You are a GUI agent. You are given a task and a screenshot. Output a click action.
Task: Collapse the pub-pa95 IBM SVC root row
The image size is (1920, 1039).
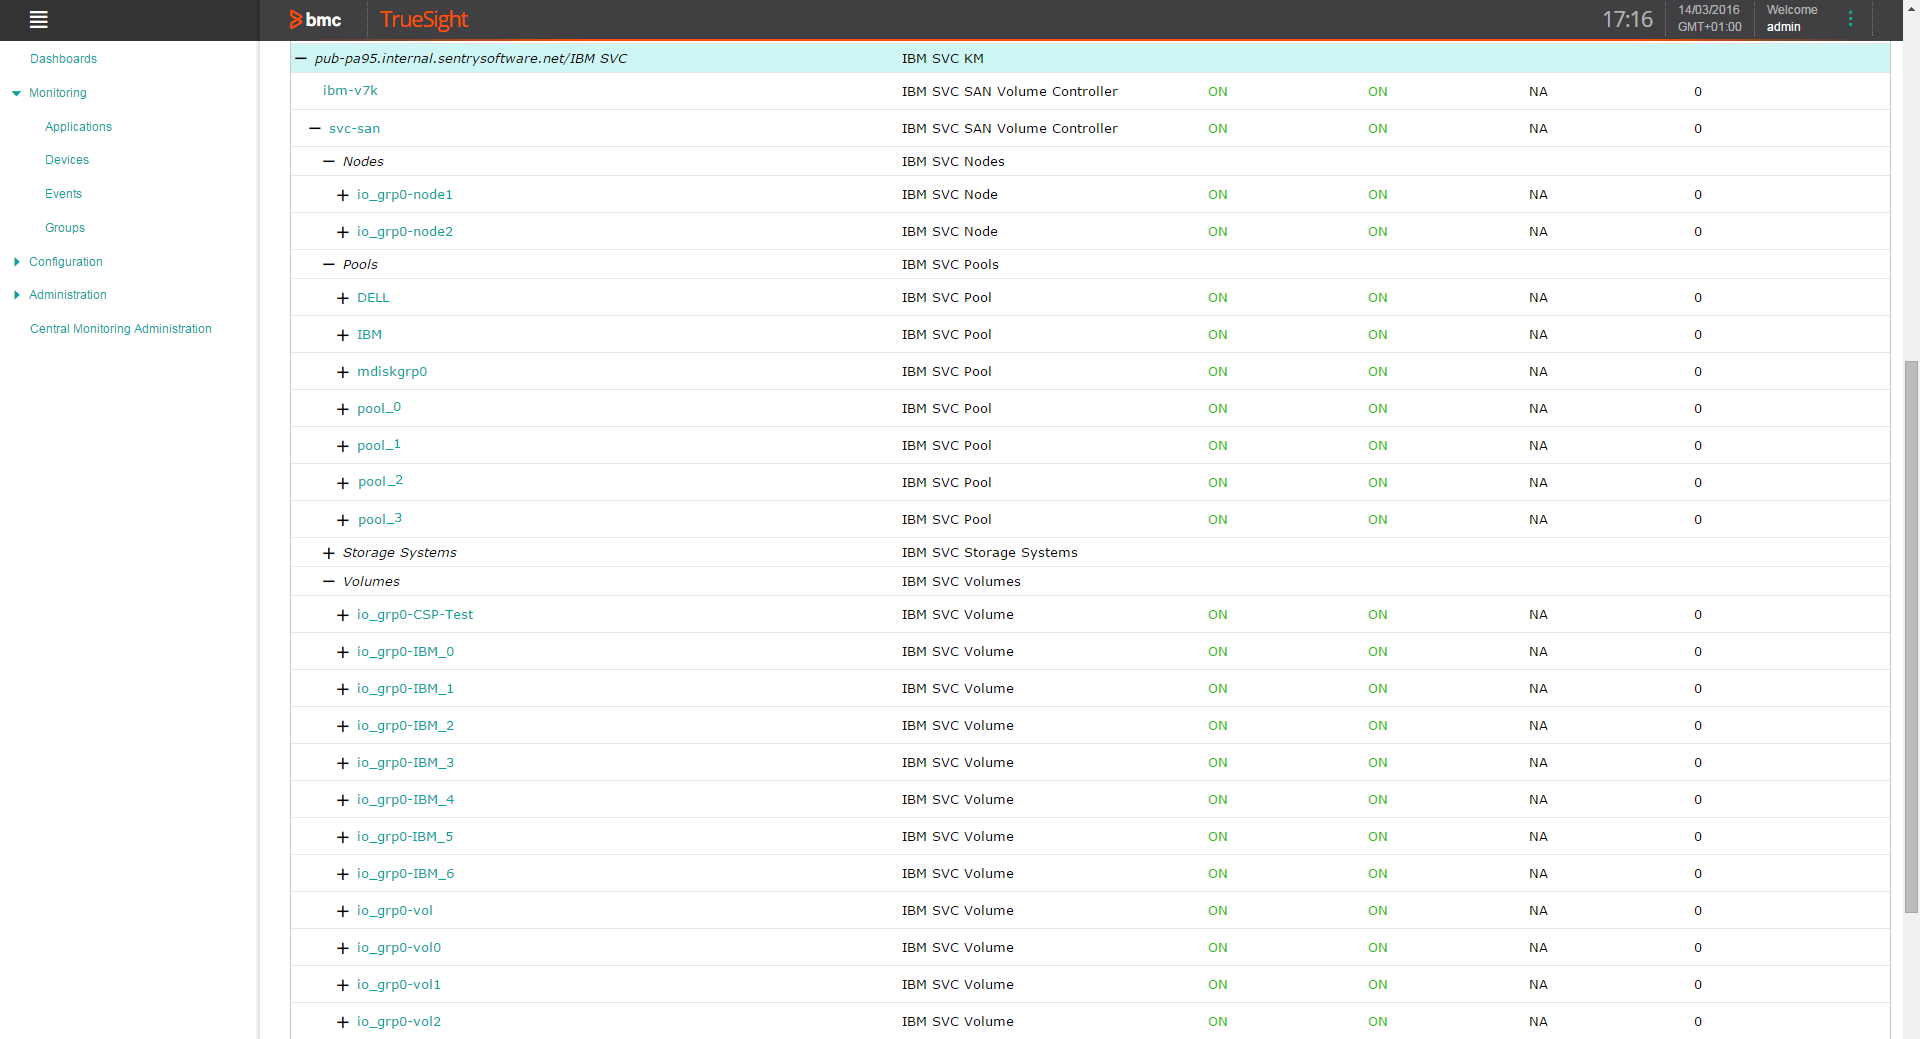coord(301,59)
